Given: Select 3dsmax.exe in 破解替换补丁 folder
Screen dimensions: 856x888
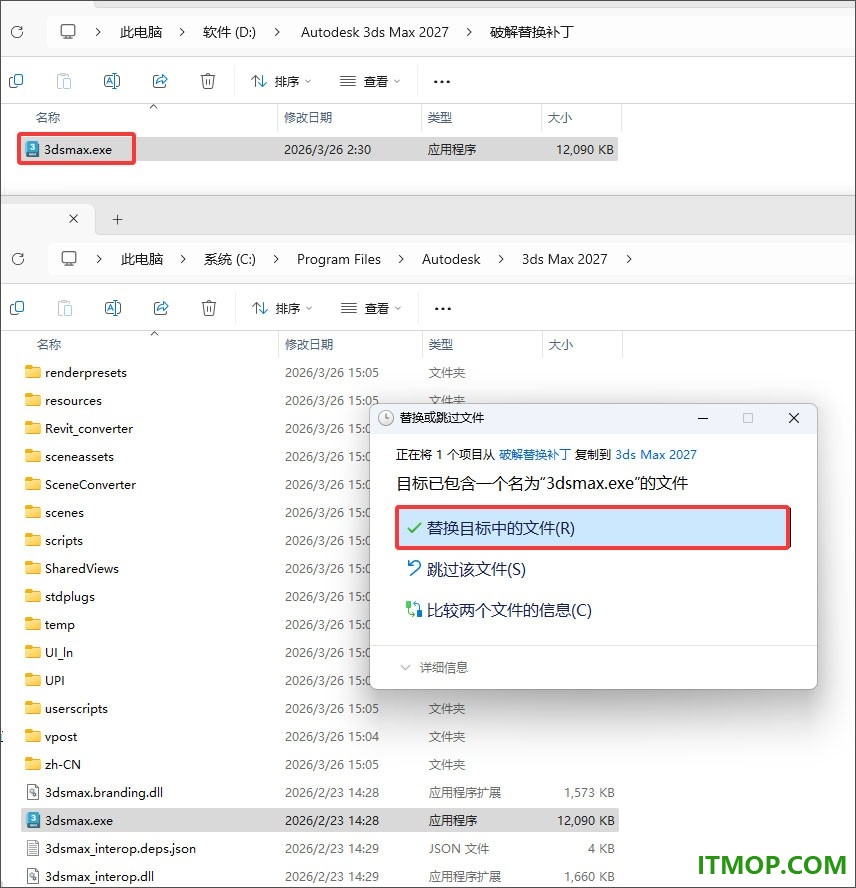Looking at the screenshot, I should pos(319,149).
